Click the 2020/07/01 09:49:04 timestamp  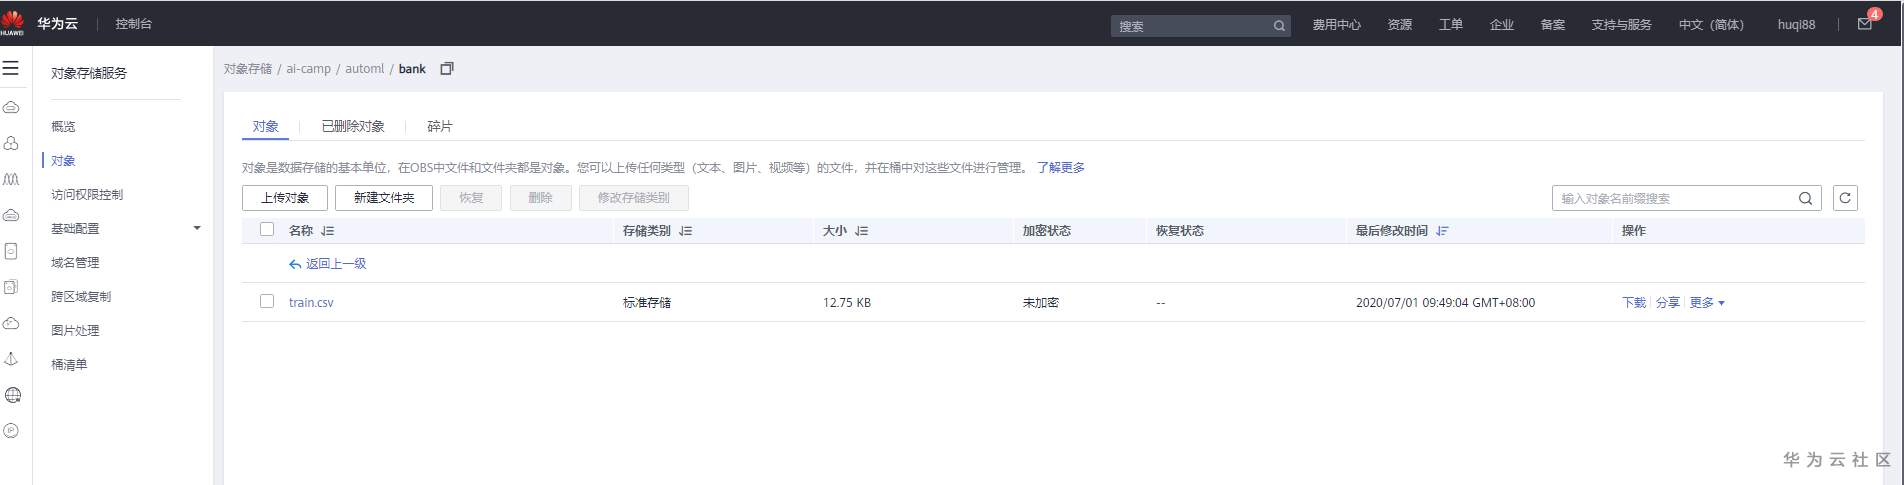(x=1445, y=302)
